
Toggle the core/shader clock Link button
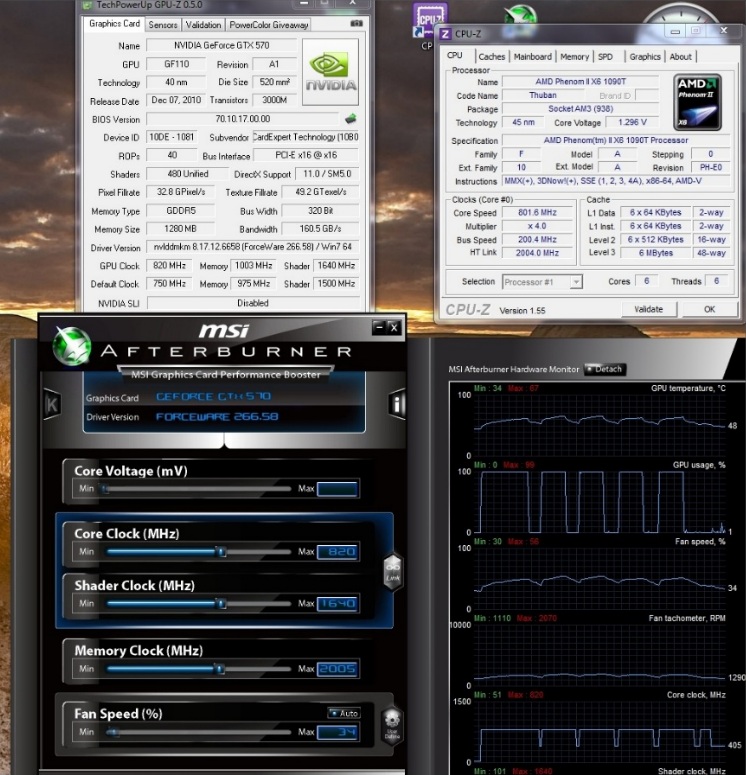[x=393, y=572]
